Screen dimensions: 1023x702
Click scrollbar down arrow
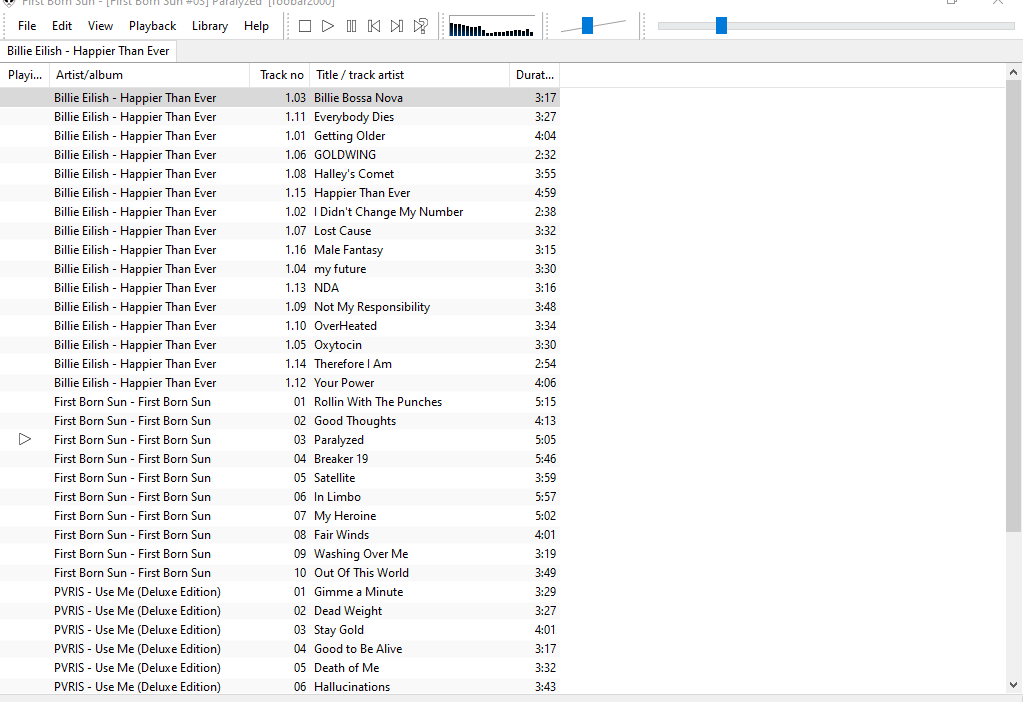(x=1013, y=685)
